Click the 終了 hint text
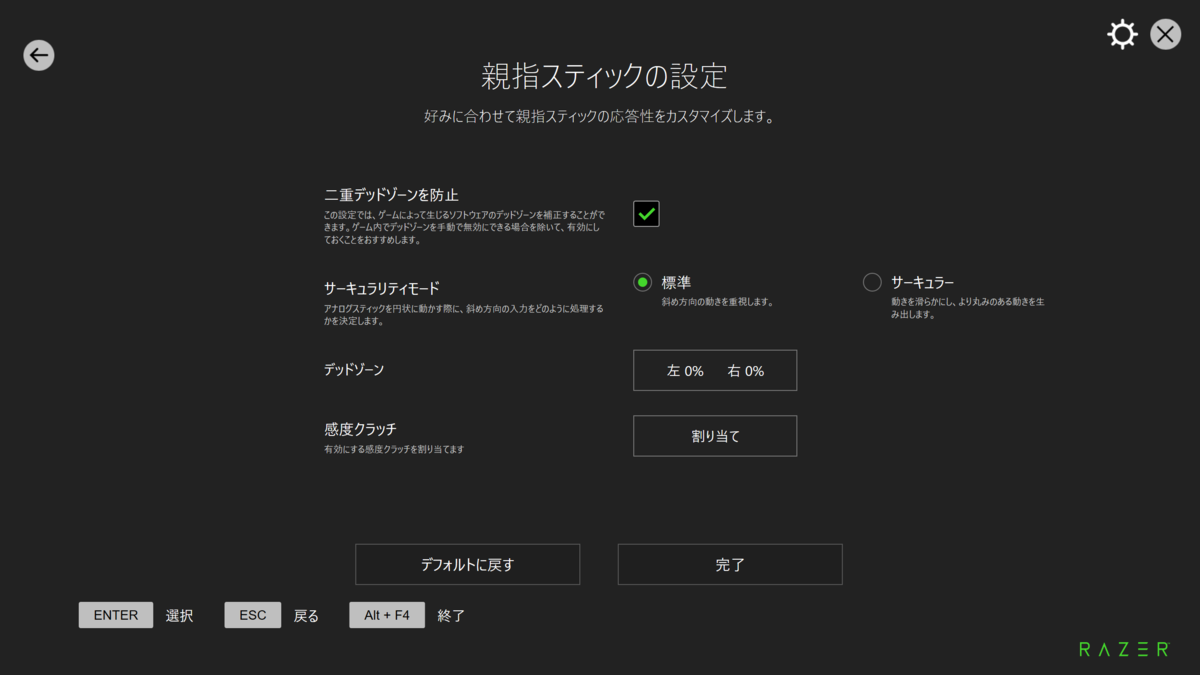Image resolution: width=1200 pixels, height=675 pixels. 452,616
